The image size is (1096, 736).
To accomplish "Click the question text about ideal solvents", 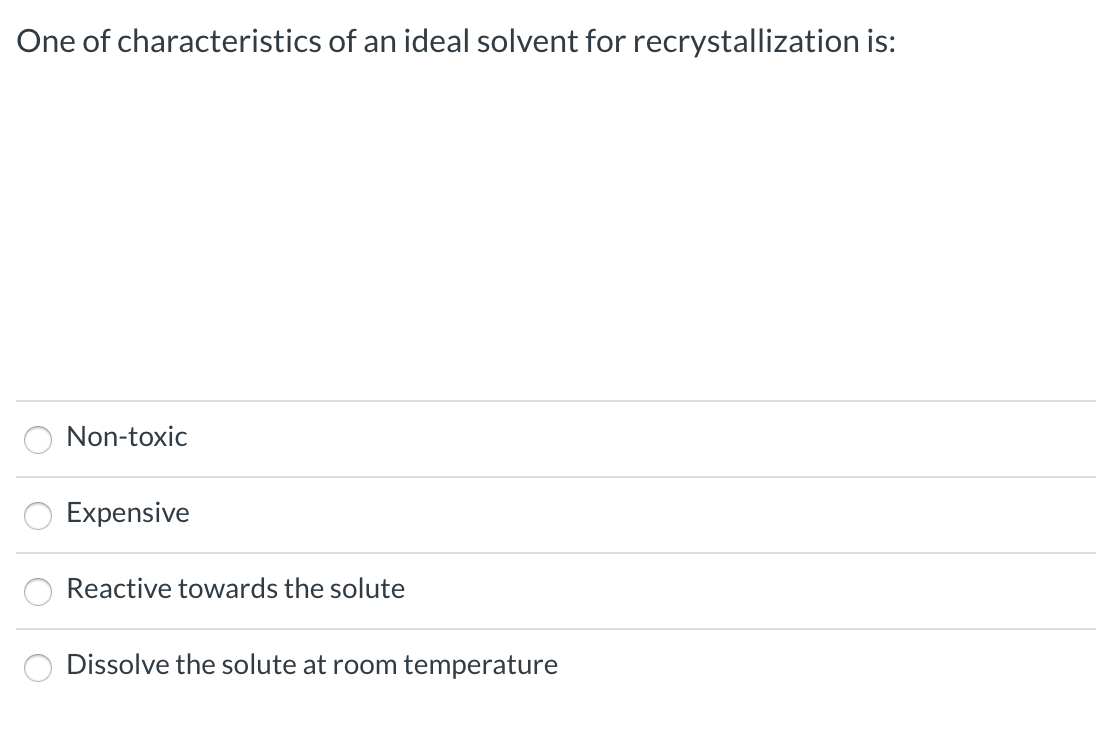I will point(455,41).
